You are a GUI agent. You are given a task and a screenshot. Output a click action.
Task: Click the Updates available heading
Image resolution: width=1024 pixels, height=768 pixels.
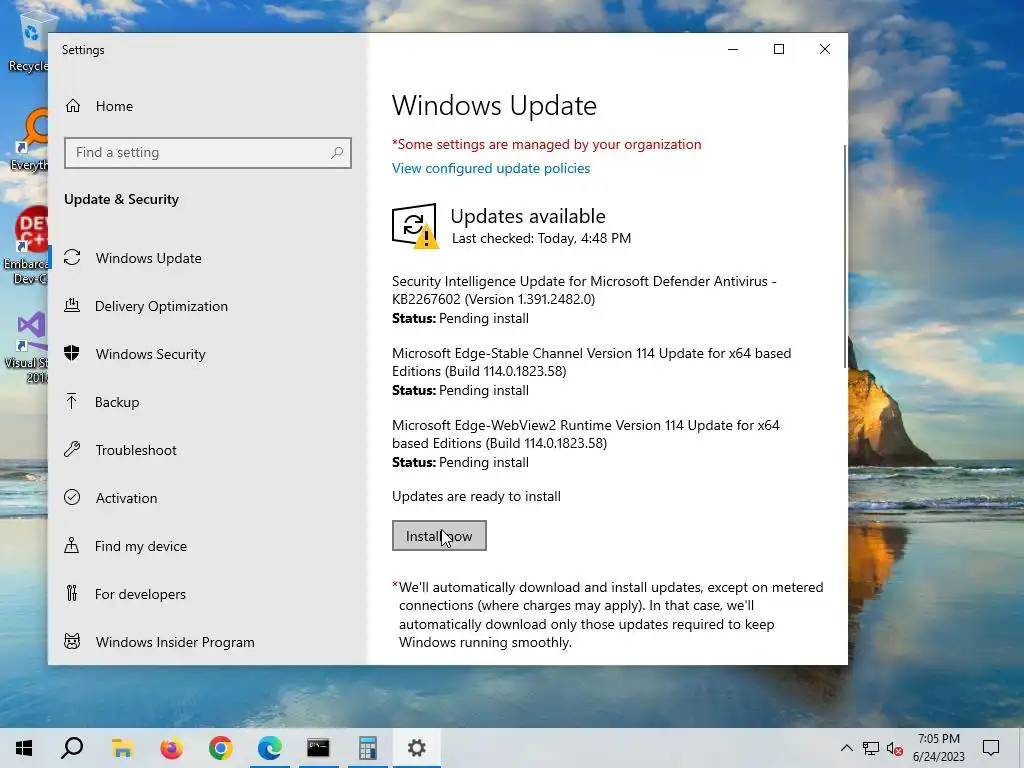tap(528, 216)
